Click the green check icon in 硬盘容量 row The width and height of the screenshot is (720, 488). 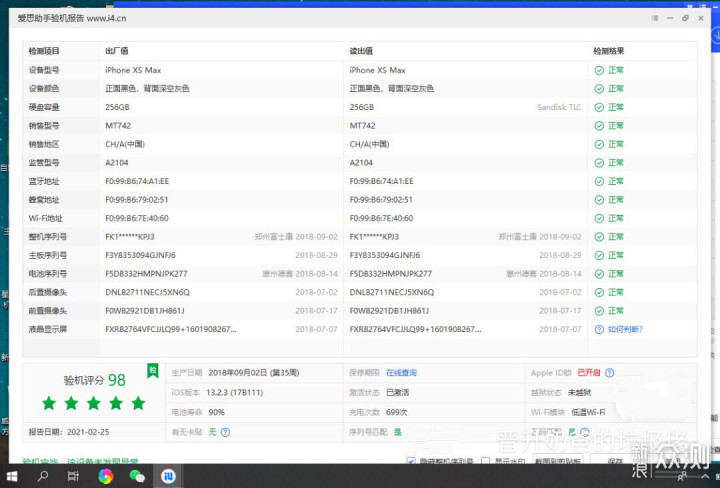[x=599, y=107]
